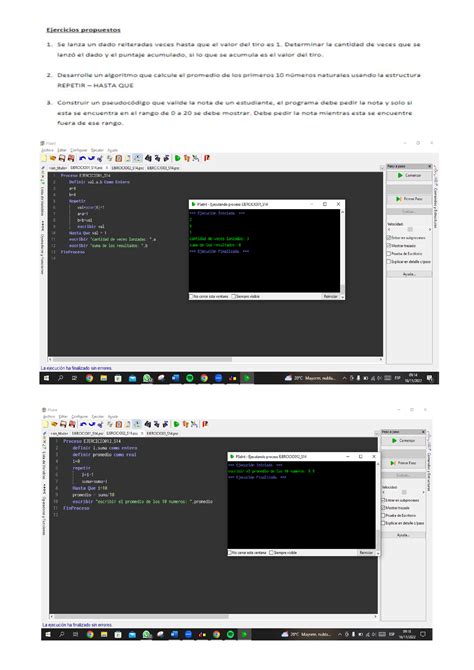474x670 pixels.
Task: Check 'No cerrar esta ventana' in EJERCICIO01 run window
Action: 209,296
